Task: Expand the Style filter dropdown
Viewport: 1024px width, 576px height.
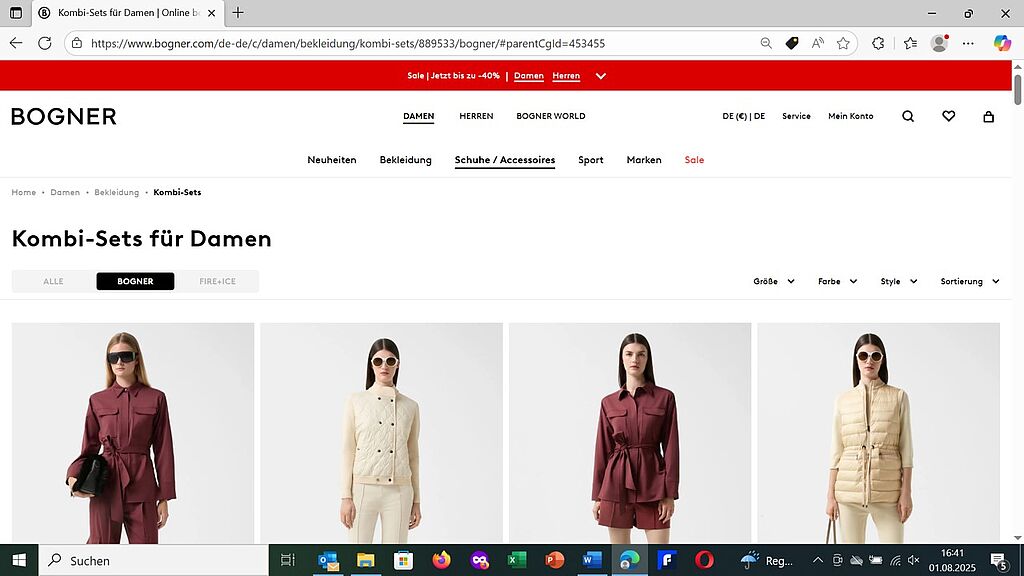Action: [899, 281]
